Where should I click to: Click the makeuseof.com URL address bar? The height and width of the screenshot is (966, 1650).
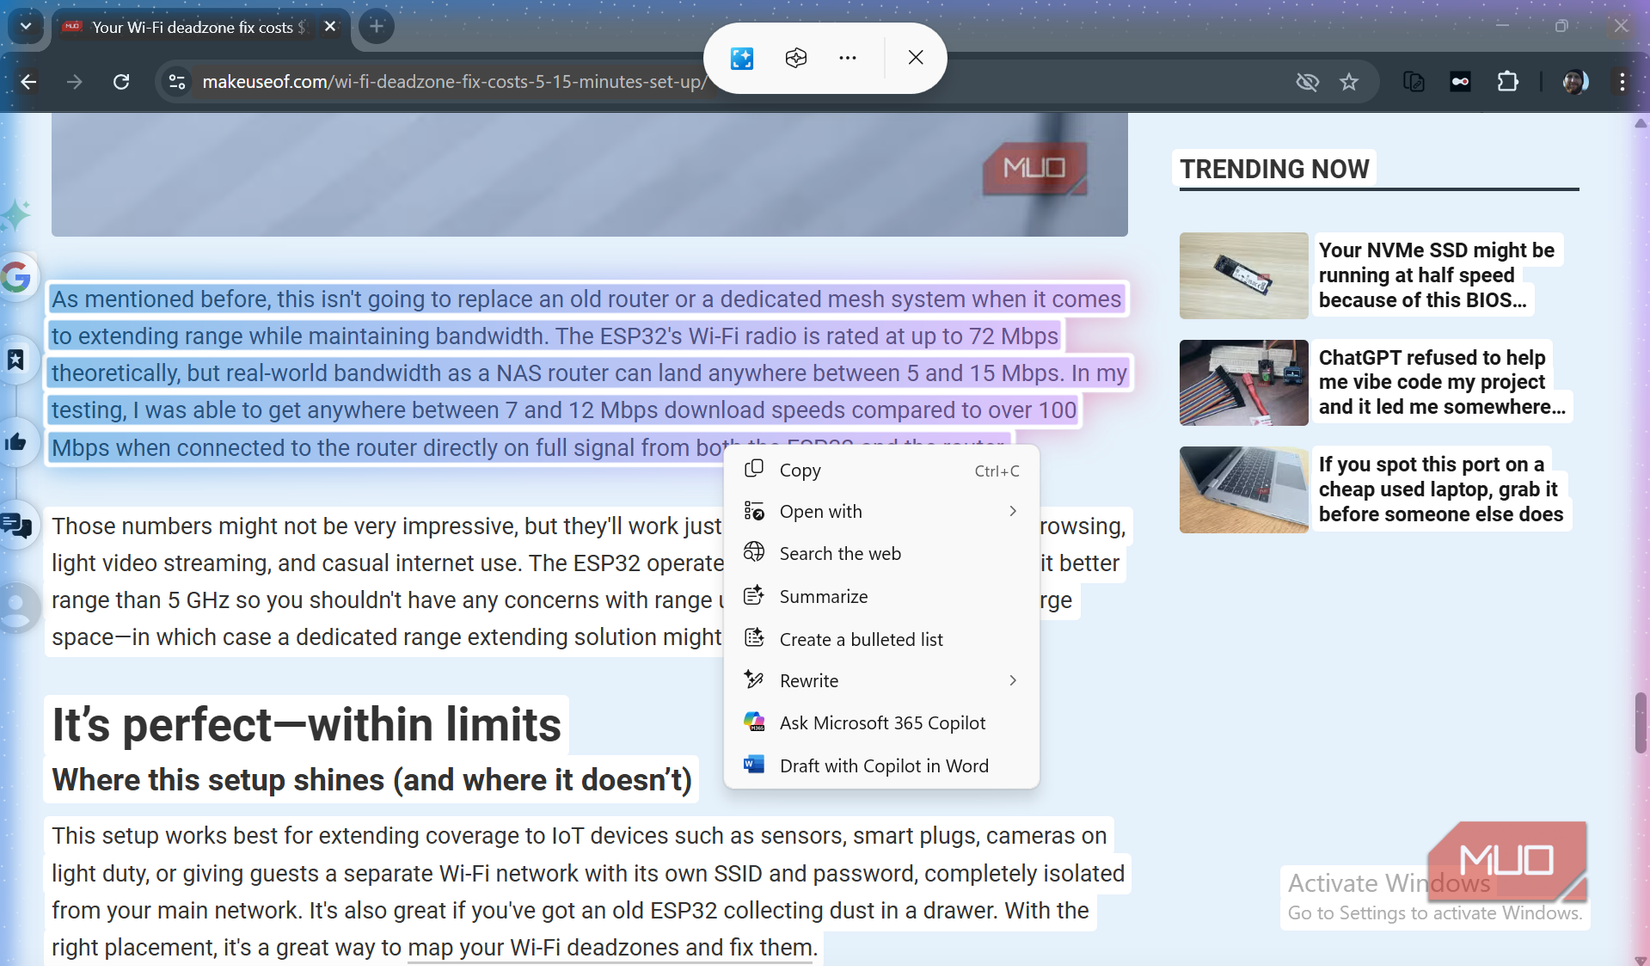455,82
